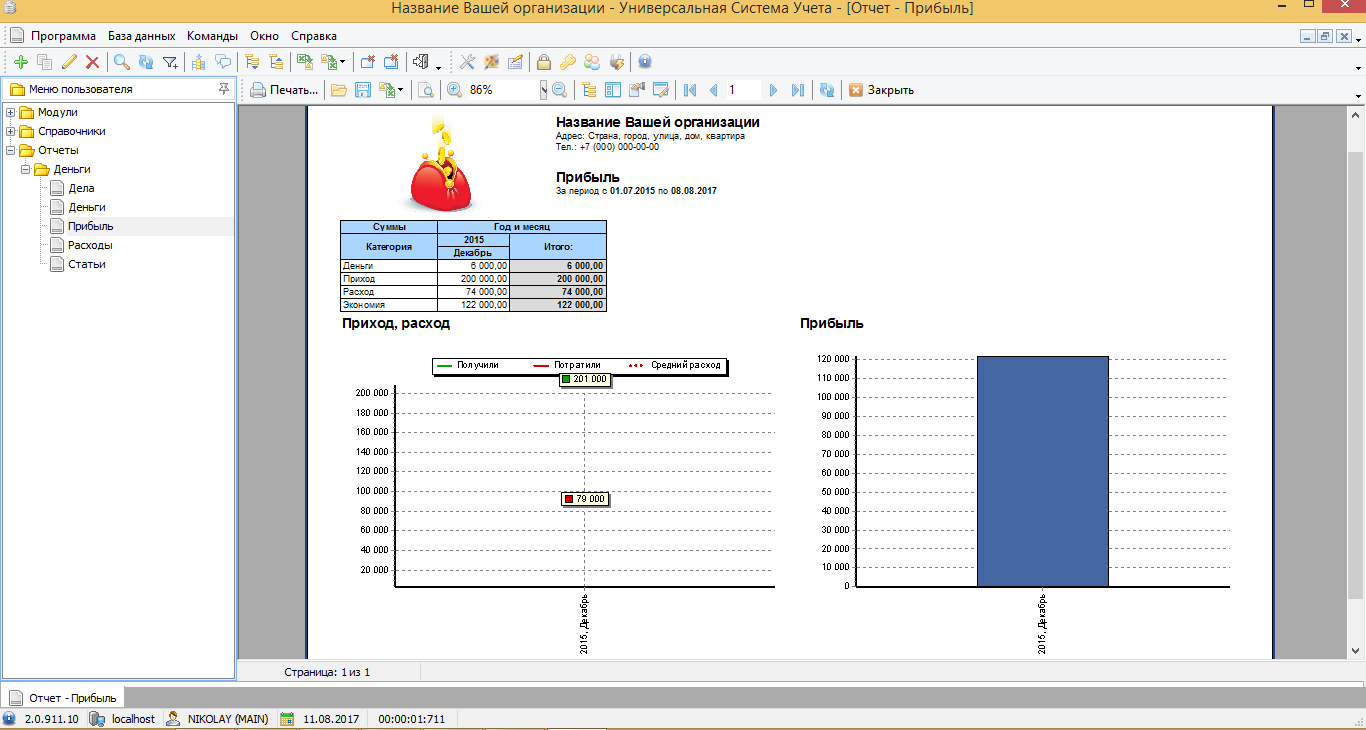This screenshot has height=730, width=1366.
Task: Click the Закрыть button
Action: pyautogui.click(x=881, y=90)
